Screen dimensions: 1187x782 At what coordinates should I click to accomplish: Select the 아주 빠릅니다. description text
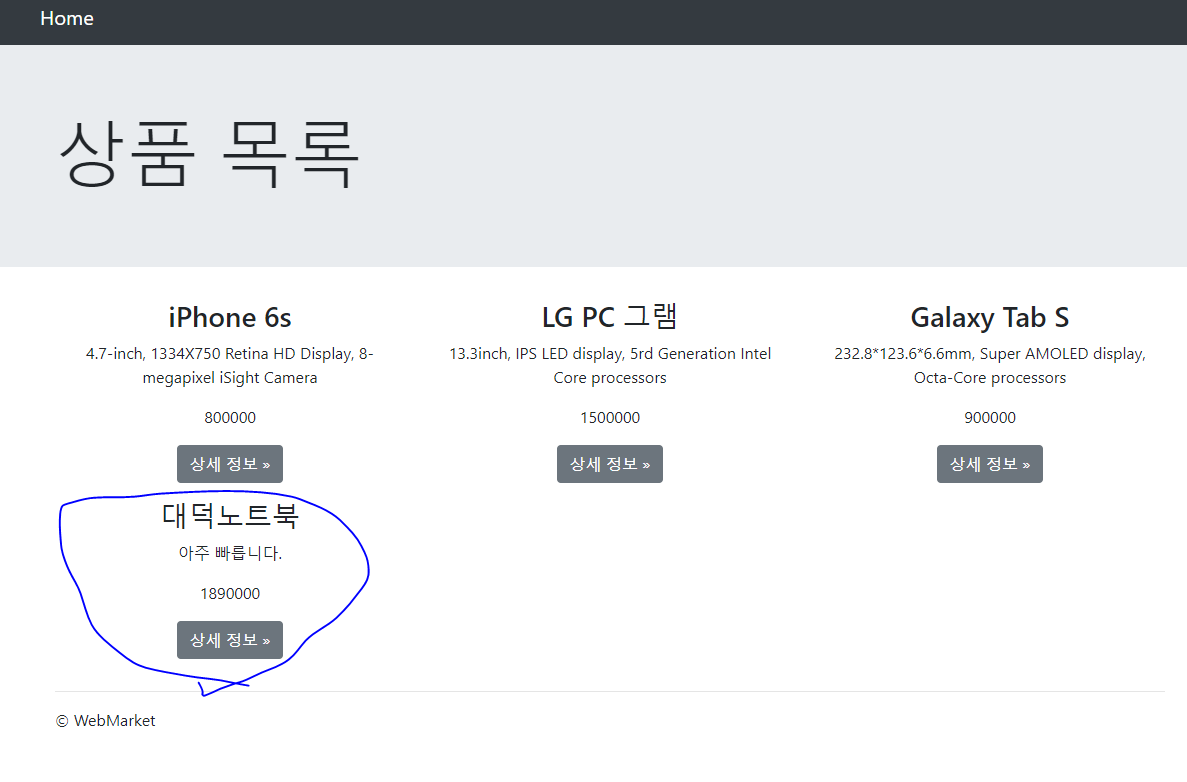230,553
